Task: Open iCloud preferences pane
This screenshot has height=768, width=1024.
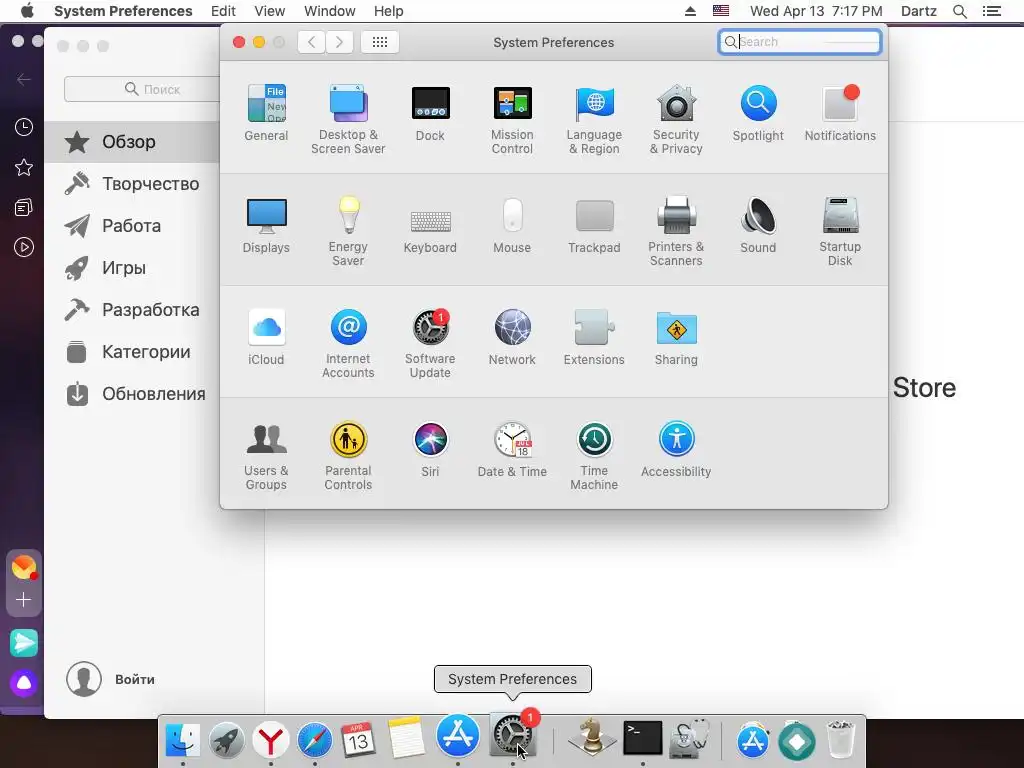Action: (266, 337)
